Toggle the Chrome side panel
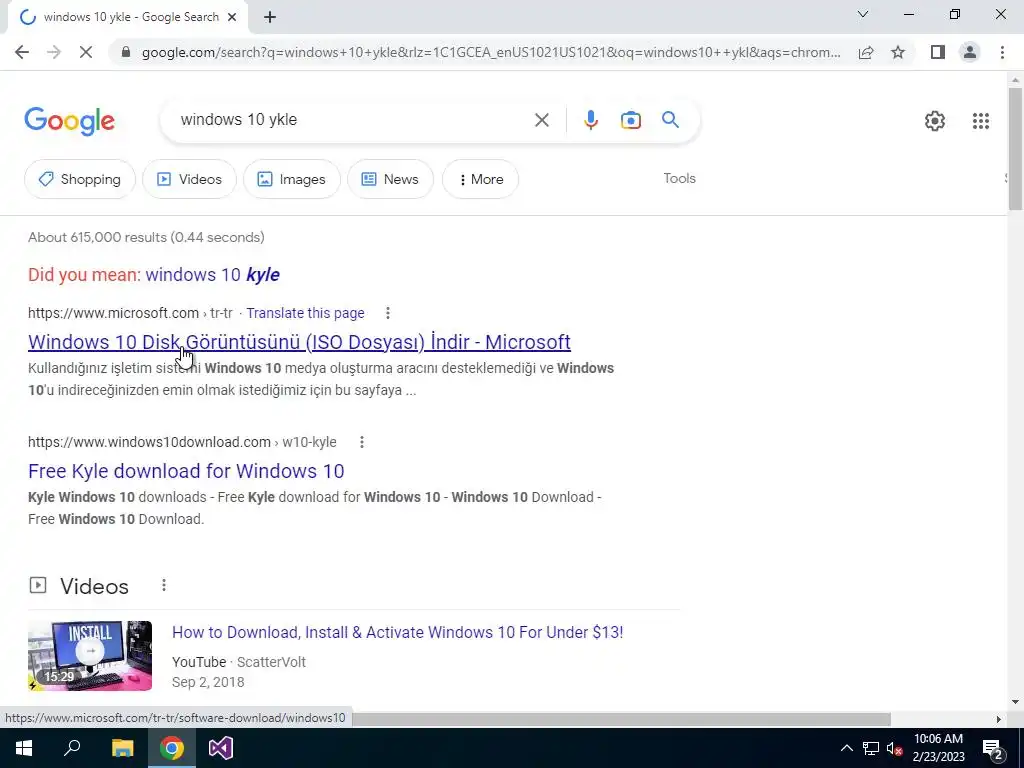The image size is (1024, 768). [938, 52]
